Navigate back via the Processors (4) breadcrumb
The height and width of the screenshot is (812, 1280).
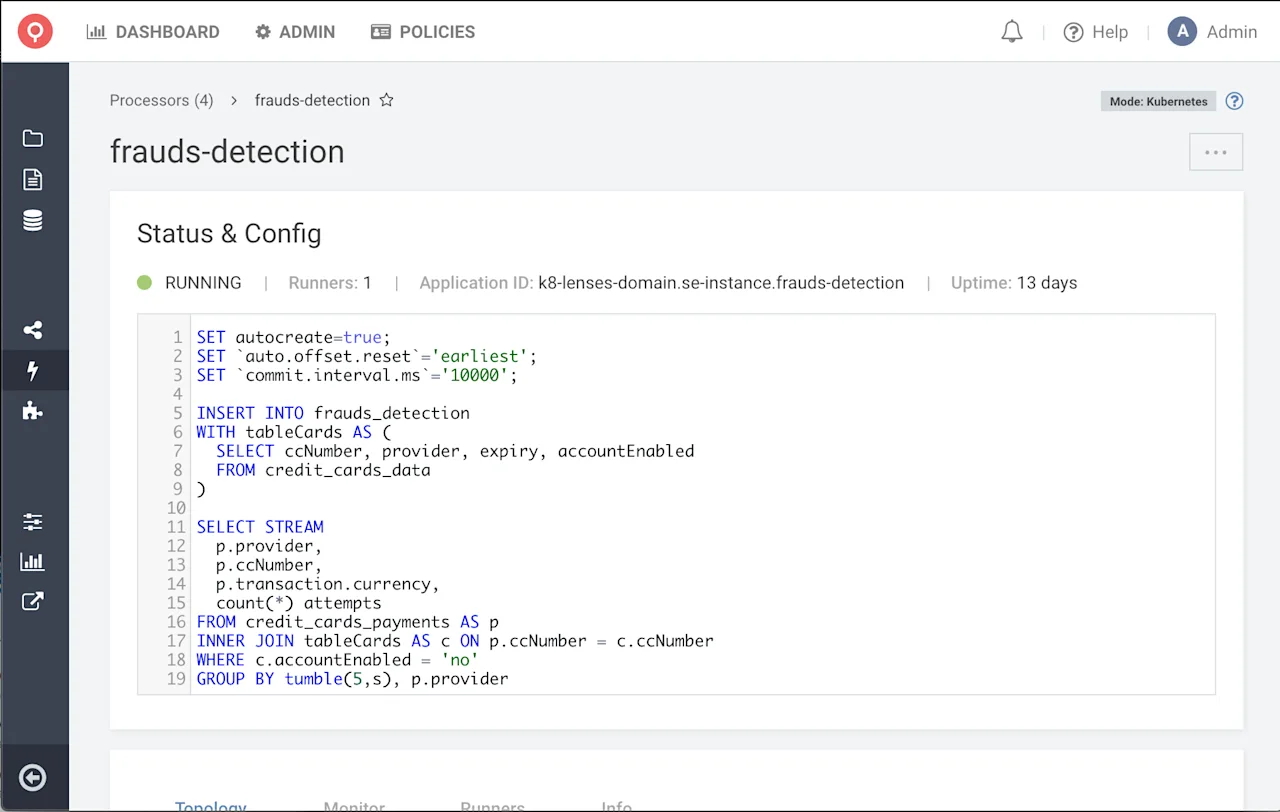pyautogui.click(x=161, y=100)
